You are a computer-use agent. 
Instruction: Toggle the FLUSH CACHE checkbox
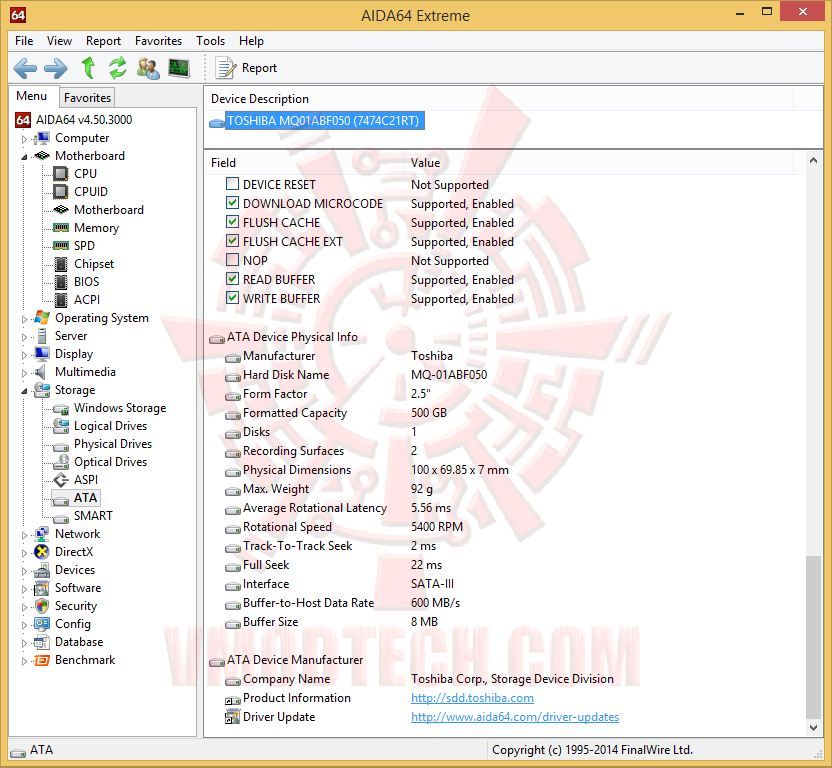click(232, 222)
